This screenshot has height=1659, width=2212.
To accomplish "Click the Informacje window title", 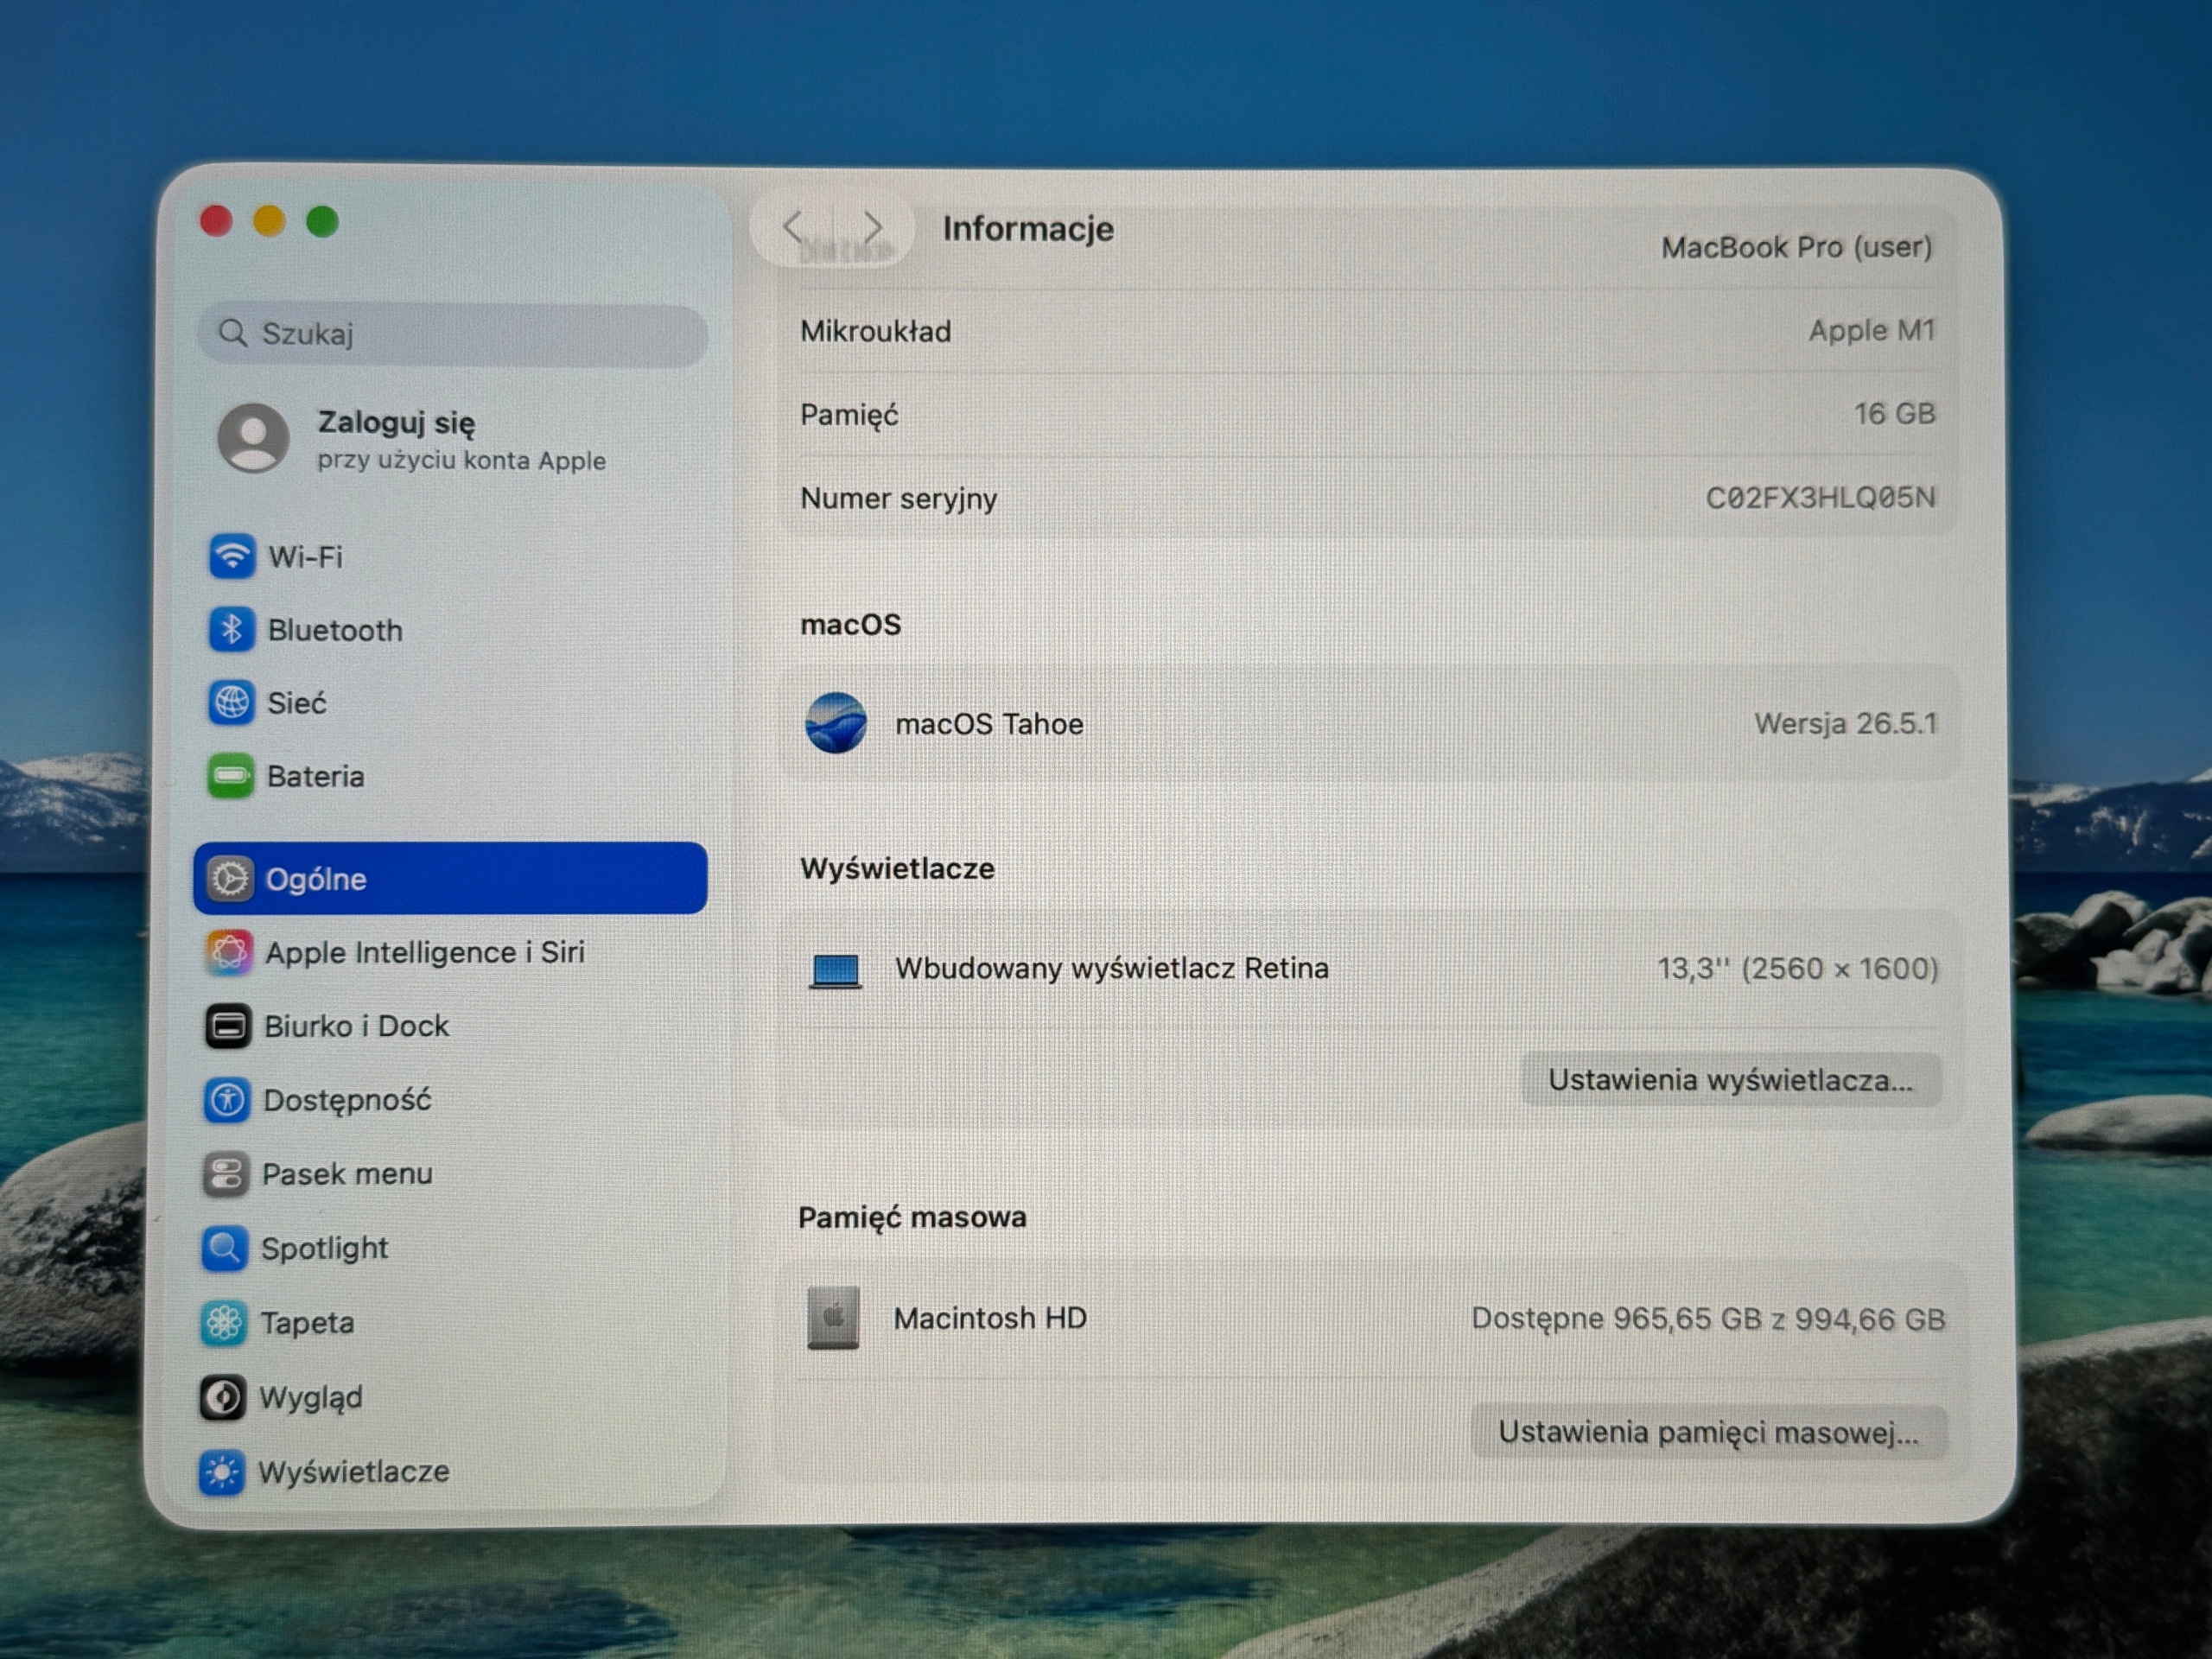I will click(x=1028, y=229).
